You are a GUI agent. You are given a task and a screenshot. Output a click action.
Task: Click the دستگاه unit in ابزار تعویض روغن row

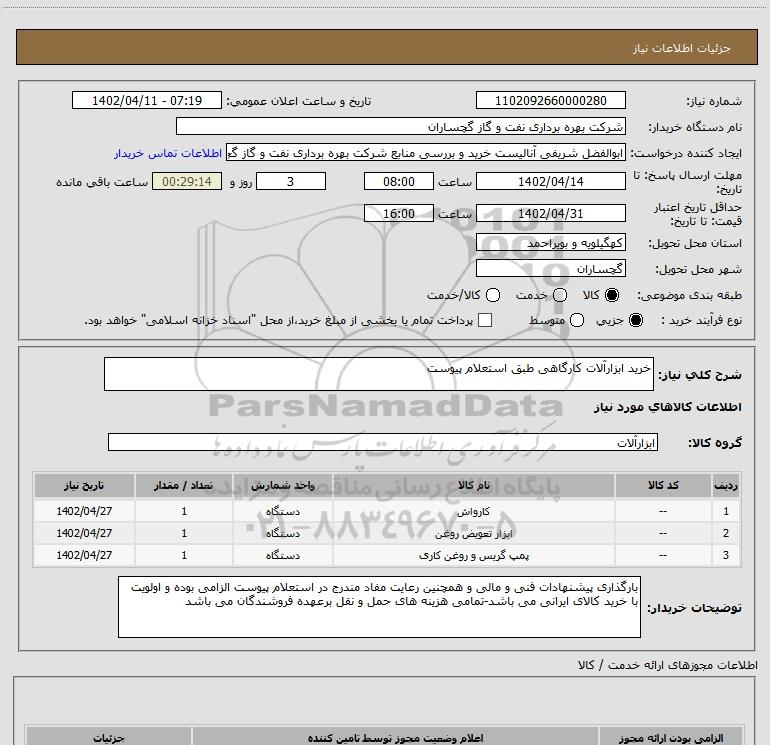click(x=283, y=533)
